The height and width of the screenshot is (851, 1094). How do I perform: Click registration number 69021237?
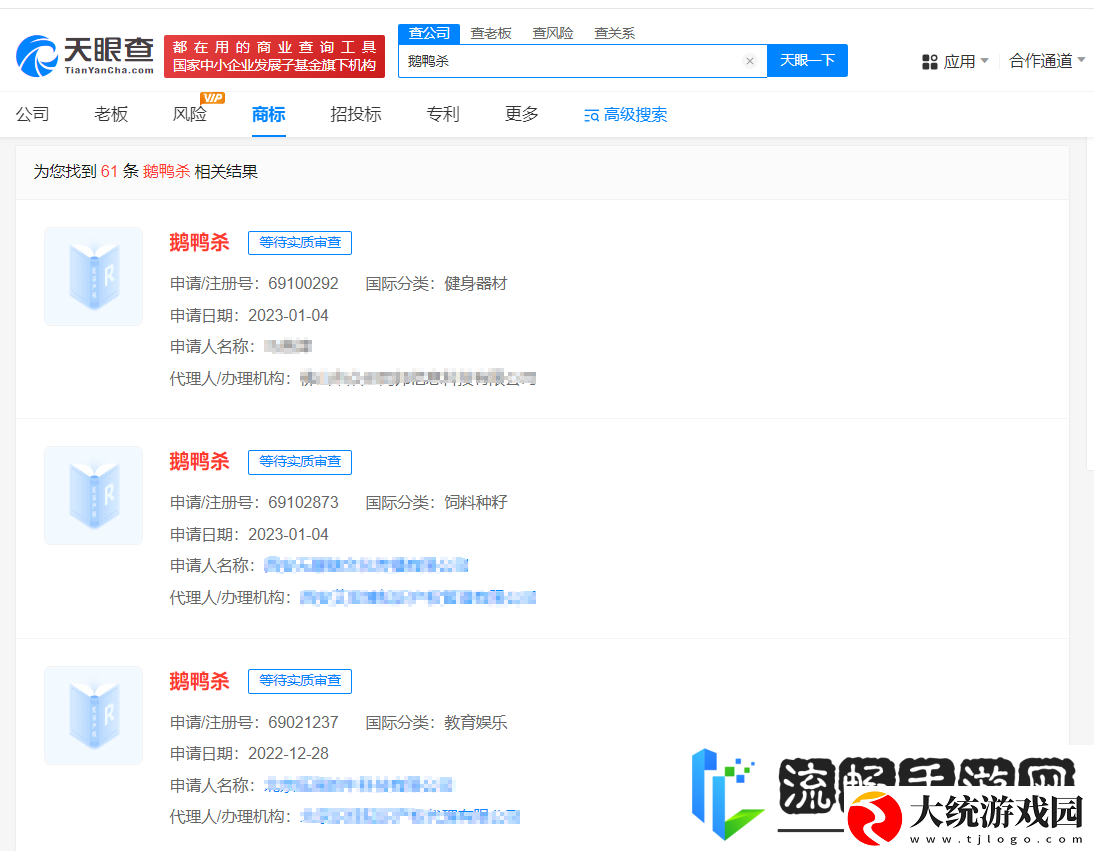tap(304, 723)
